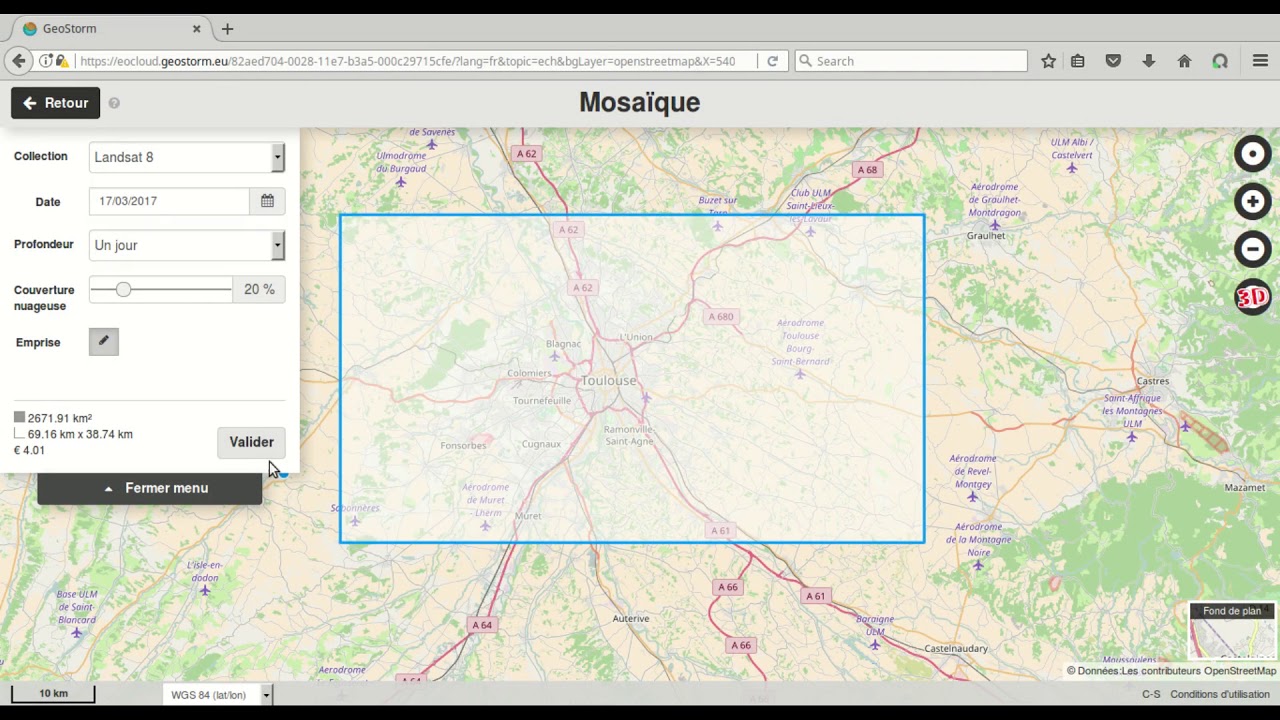1280x720 pixels.
Task: Click the Date field showing 17/03/2017
Action: (169, 201)
